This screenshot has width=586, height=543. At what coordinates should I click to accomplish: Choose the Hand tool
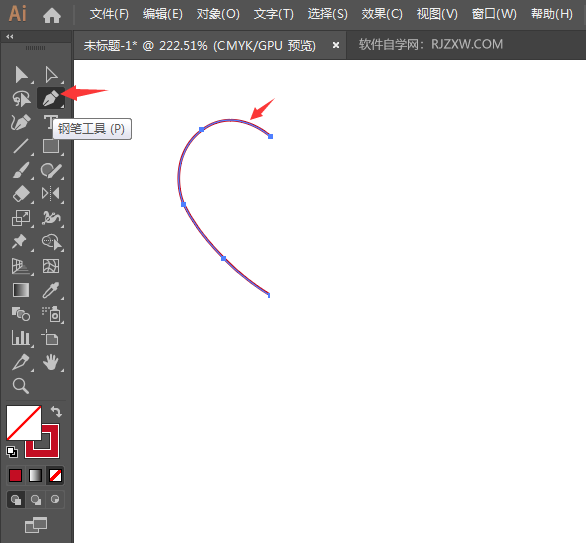50,362
